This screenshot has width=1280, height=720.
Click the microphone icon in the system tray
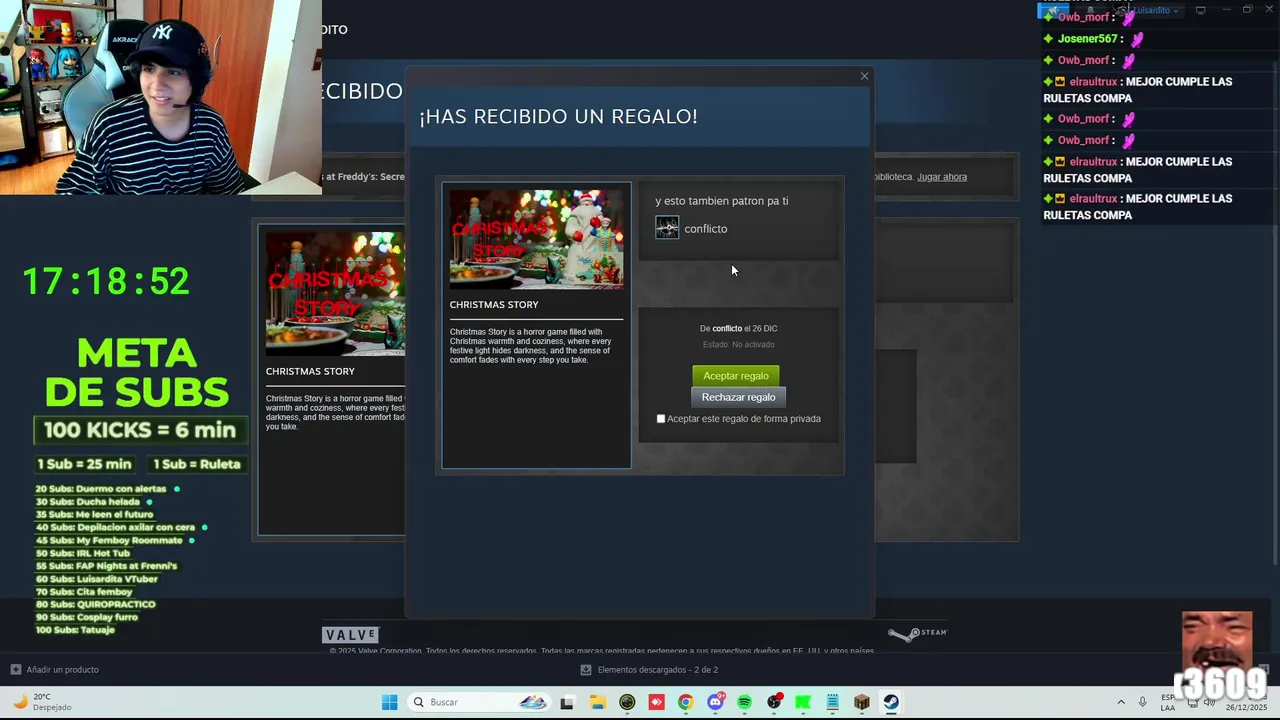coord(1143,702)
